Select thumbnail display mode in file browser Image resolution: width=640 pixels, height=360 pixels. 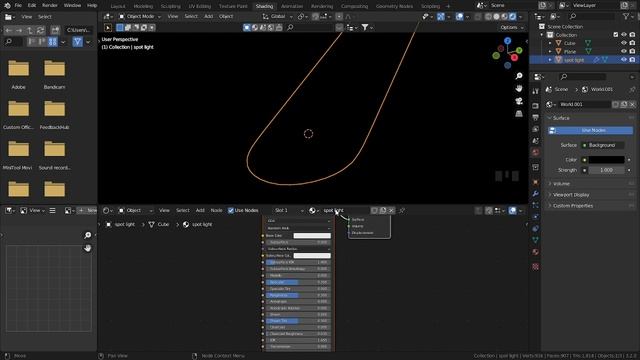click(x=53, y=42)
